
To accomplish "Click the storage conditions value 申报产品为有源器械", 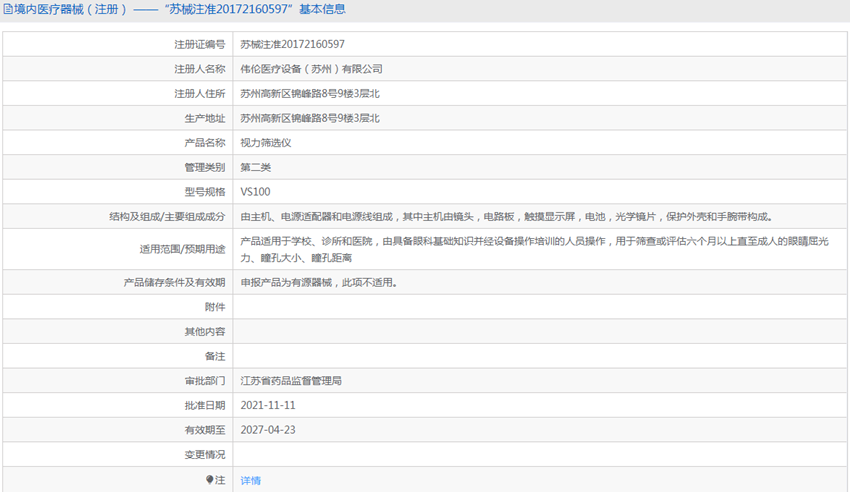I will coord(319,283).
